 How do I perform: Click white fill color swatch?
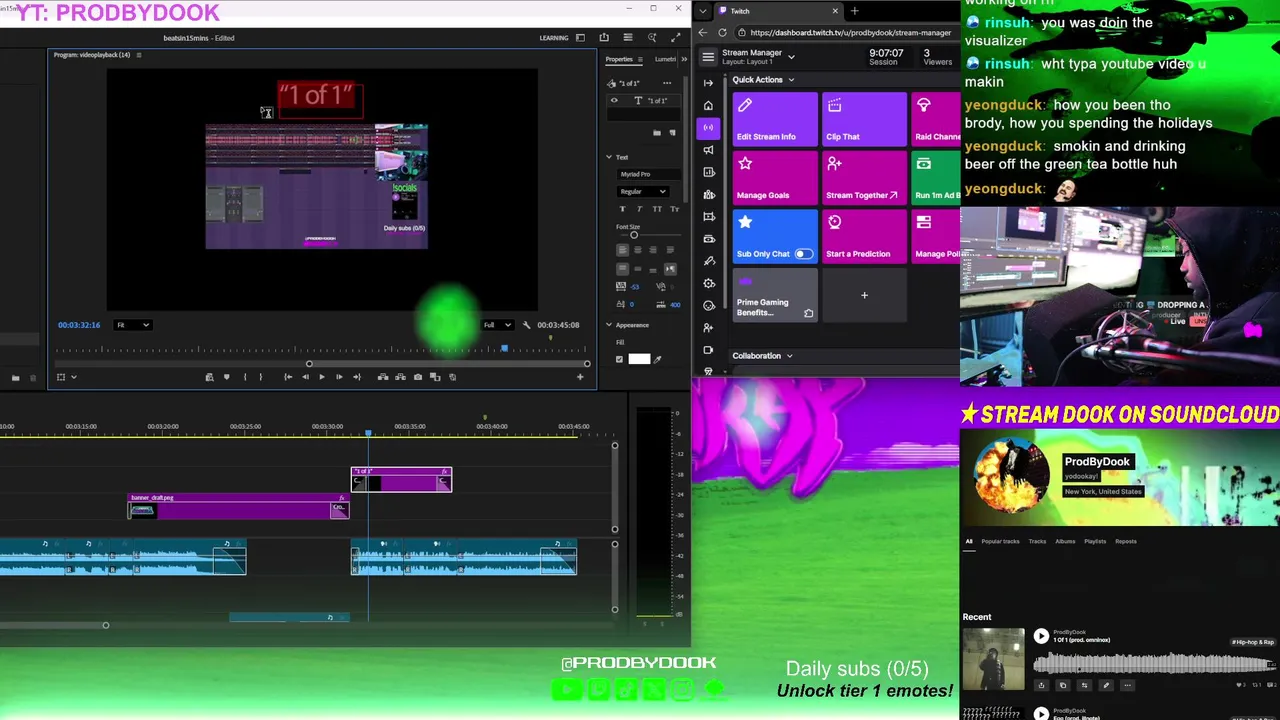pos(639,359)
